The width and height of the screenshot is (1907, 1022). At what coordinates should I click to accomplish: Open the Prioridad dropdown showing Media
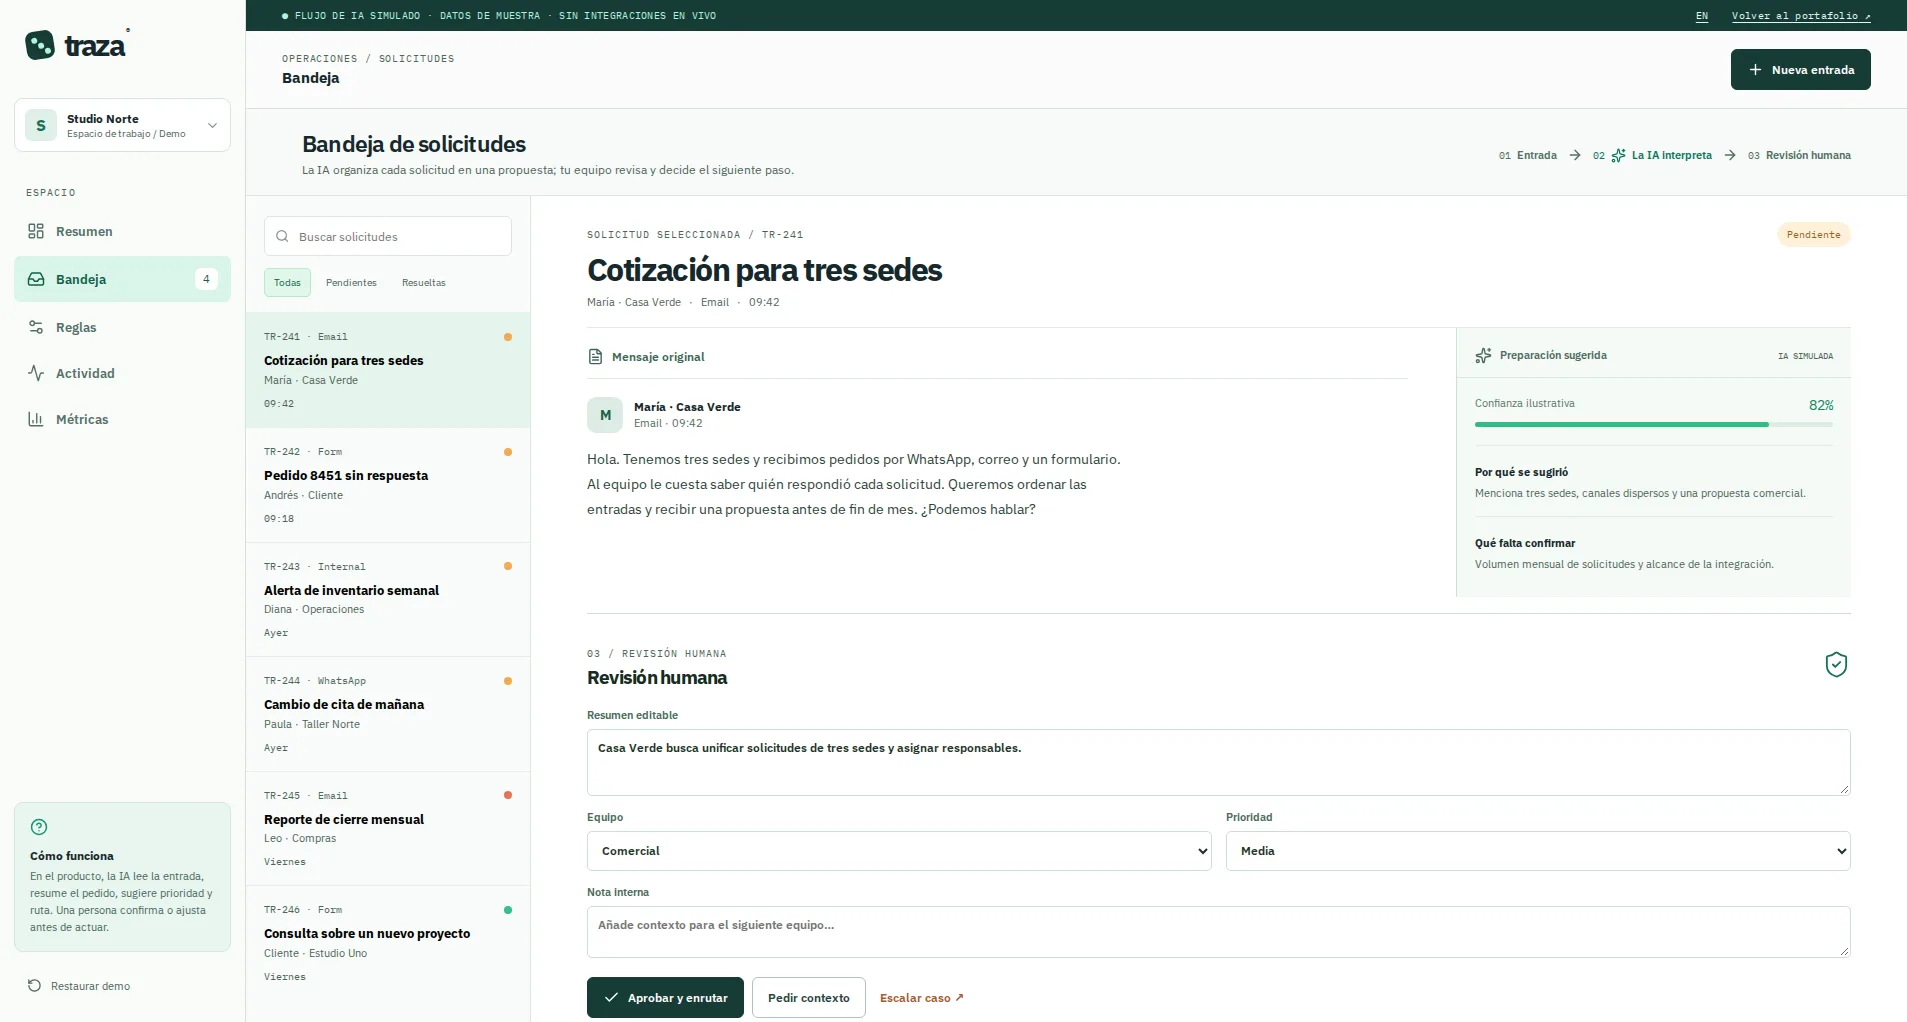pyautogui.click(x=1538, y=851)
